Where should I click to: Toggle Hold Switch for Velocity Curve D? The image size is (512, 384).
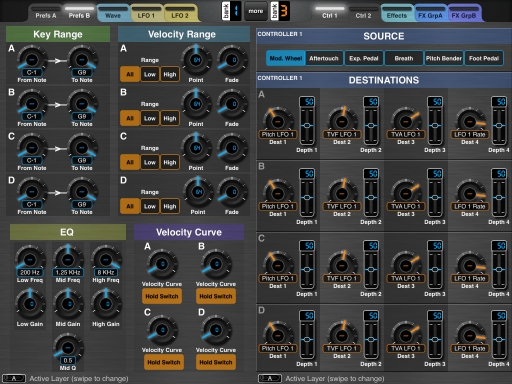pos(216,362)
